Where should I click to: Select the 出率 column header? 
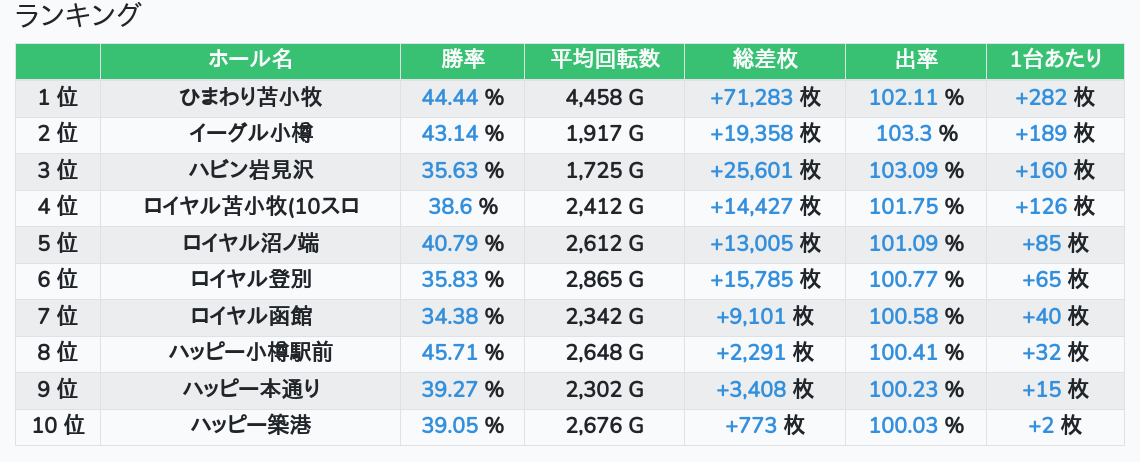[x=915, y=60]
